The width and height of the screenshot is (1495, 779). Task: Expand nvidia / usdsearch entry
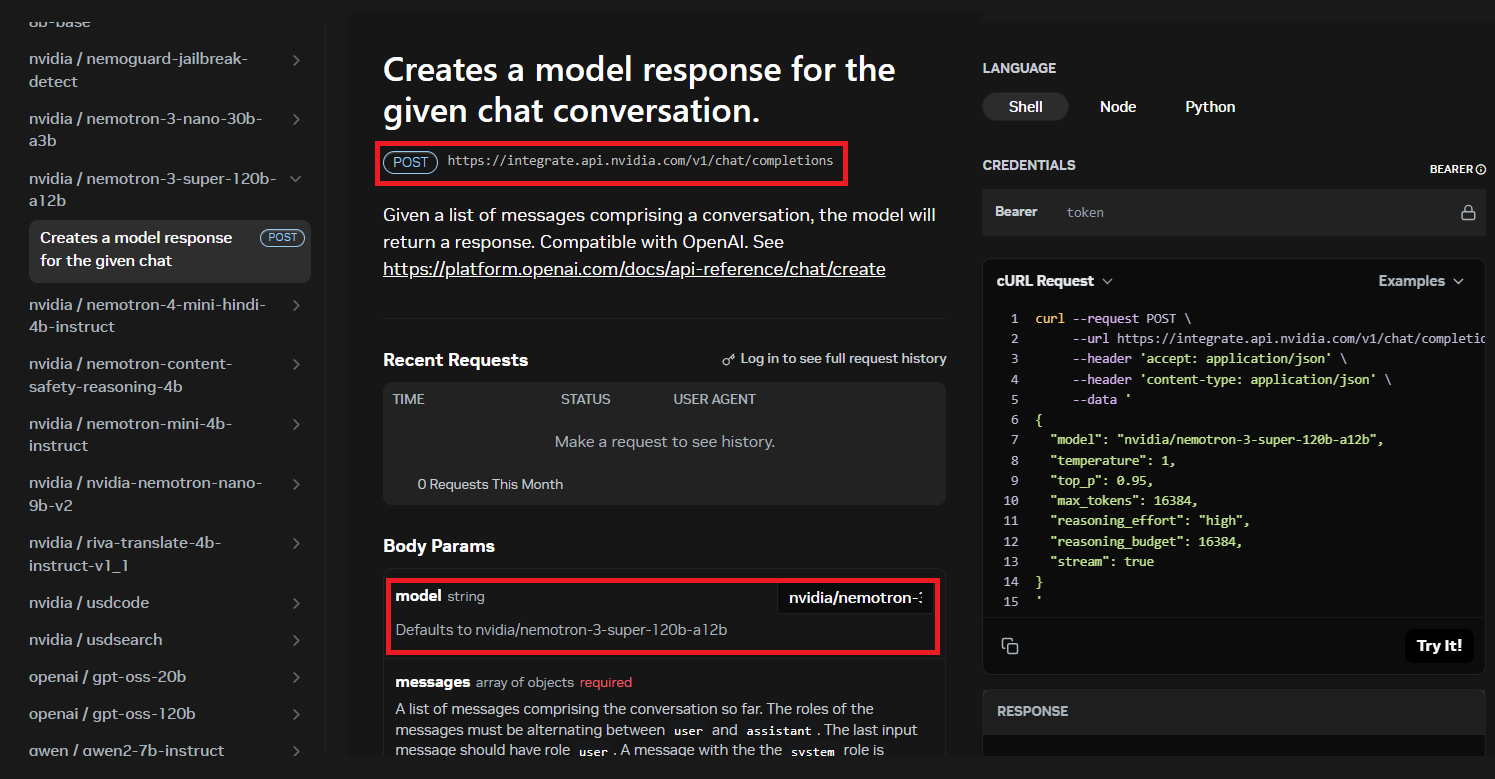point(296,640)
